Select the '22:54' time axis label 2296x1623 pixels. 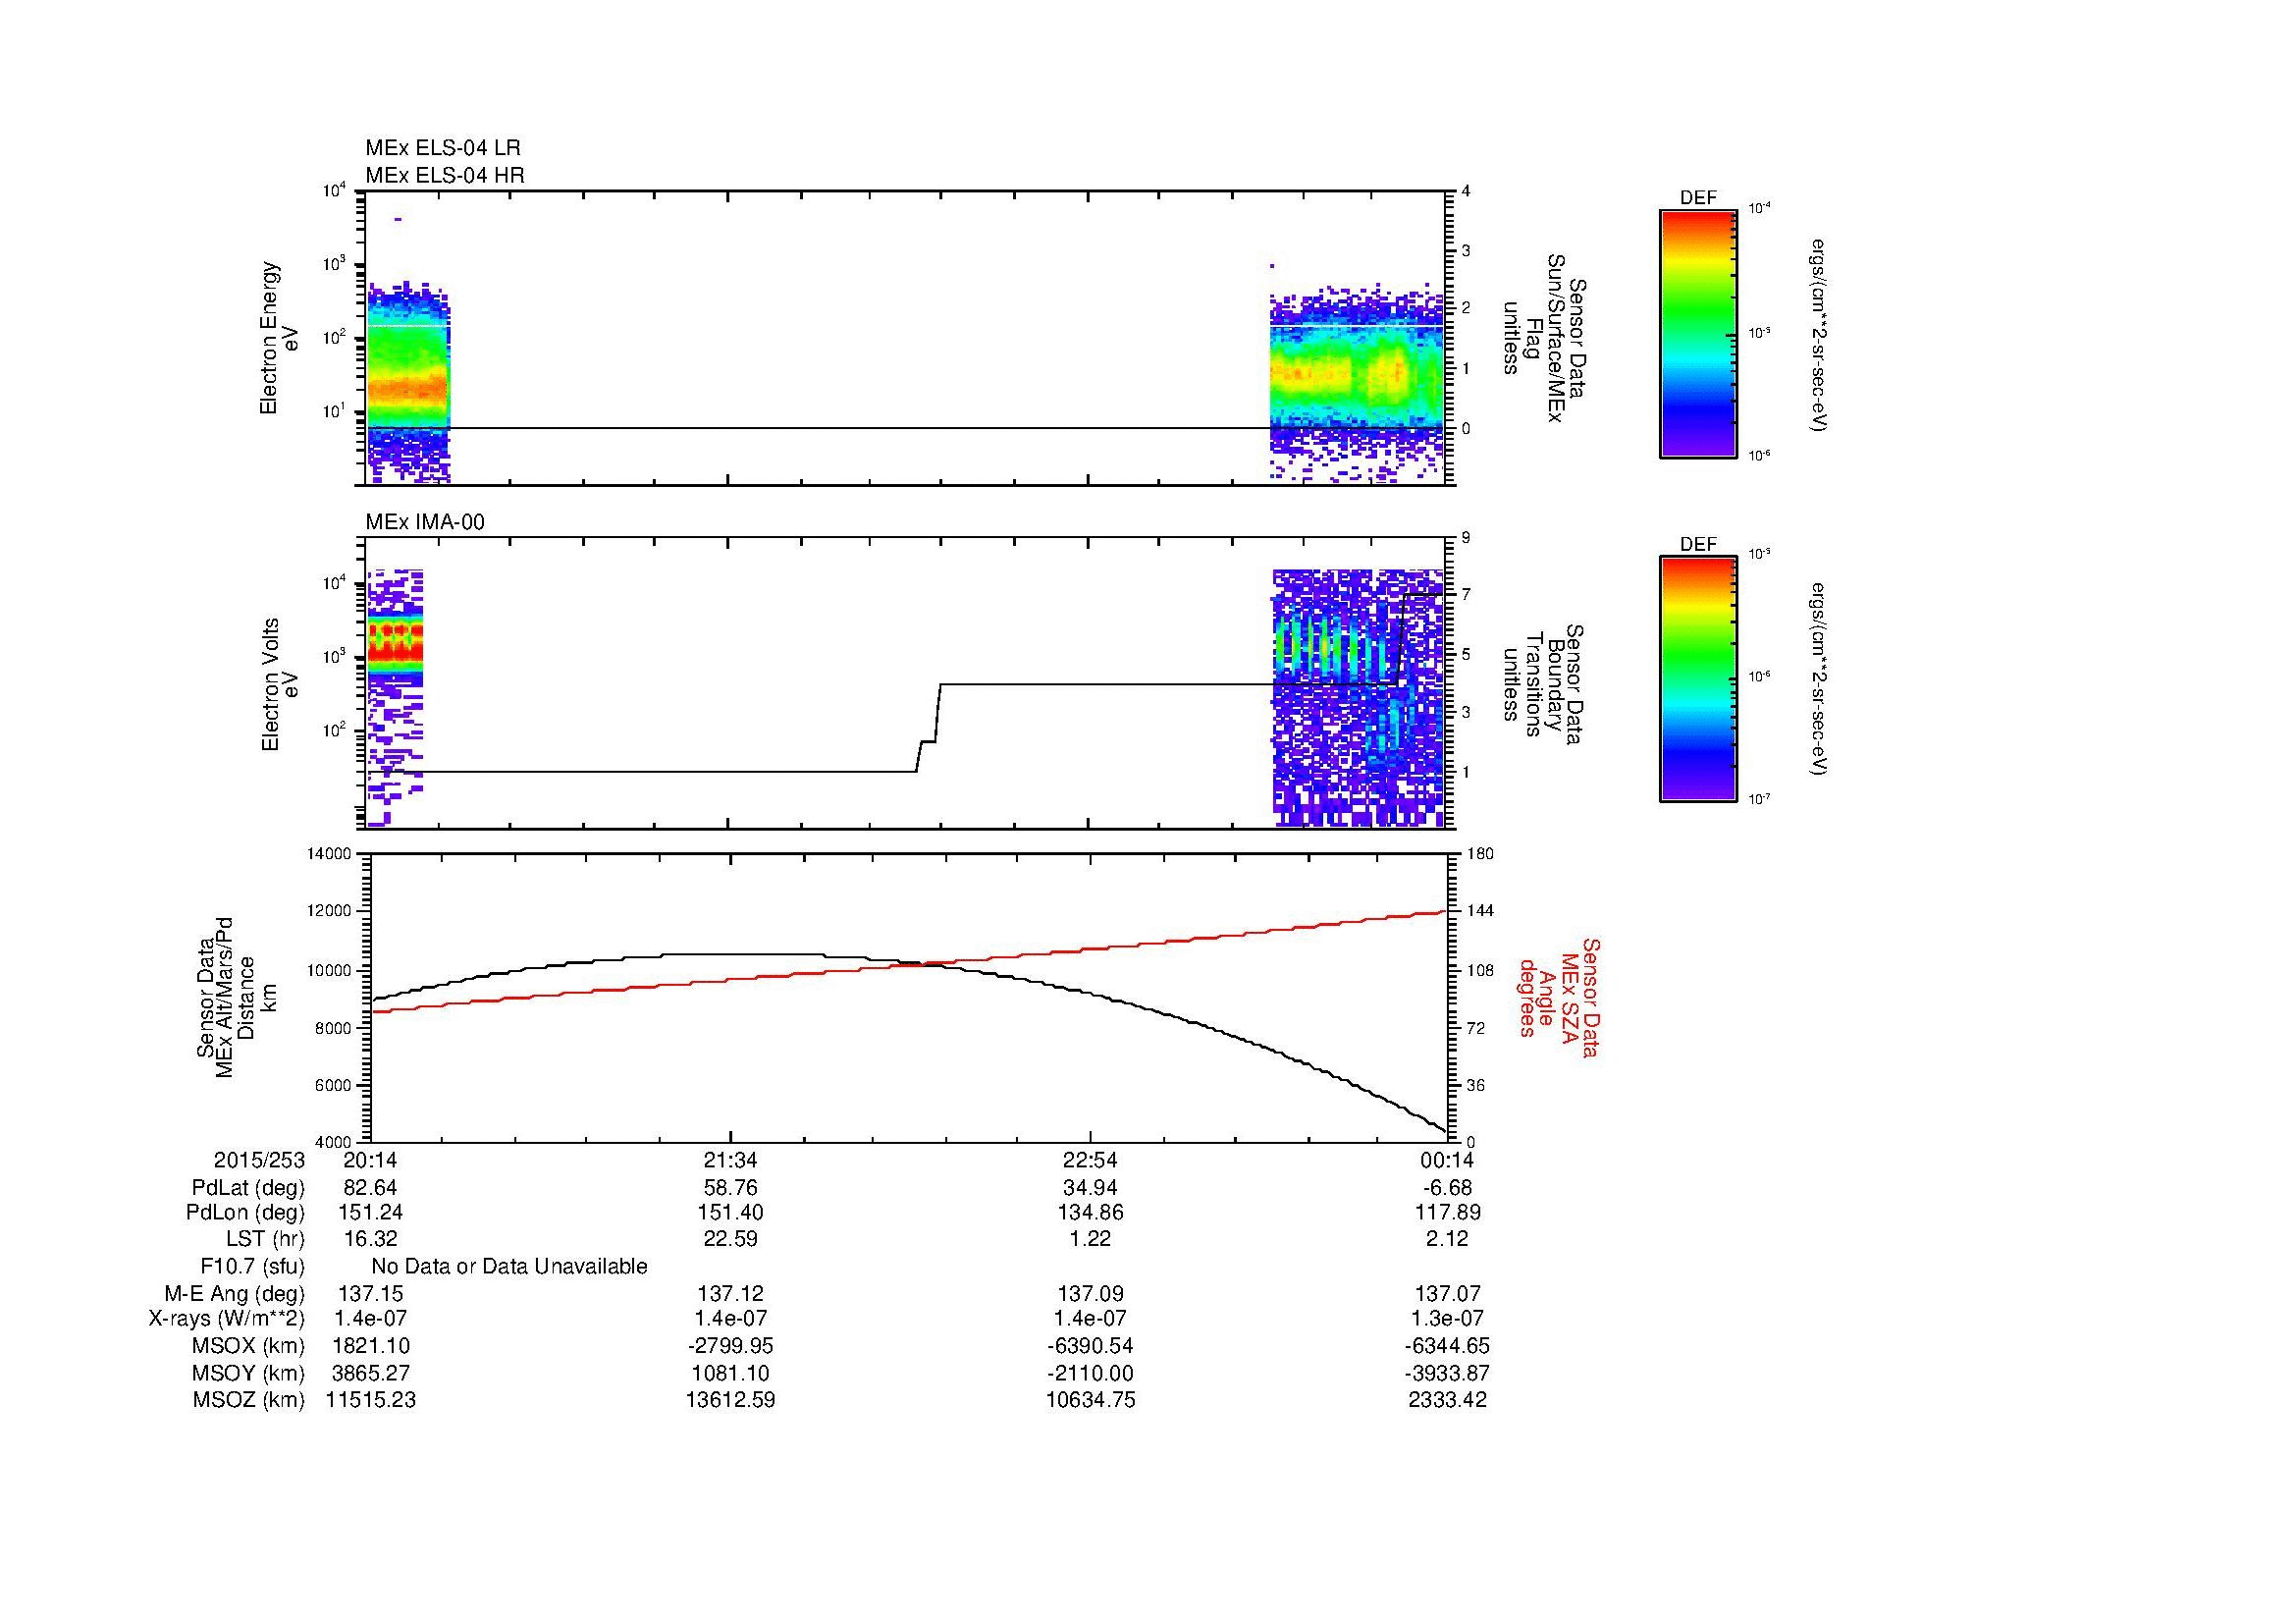click(1090, 1161)
